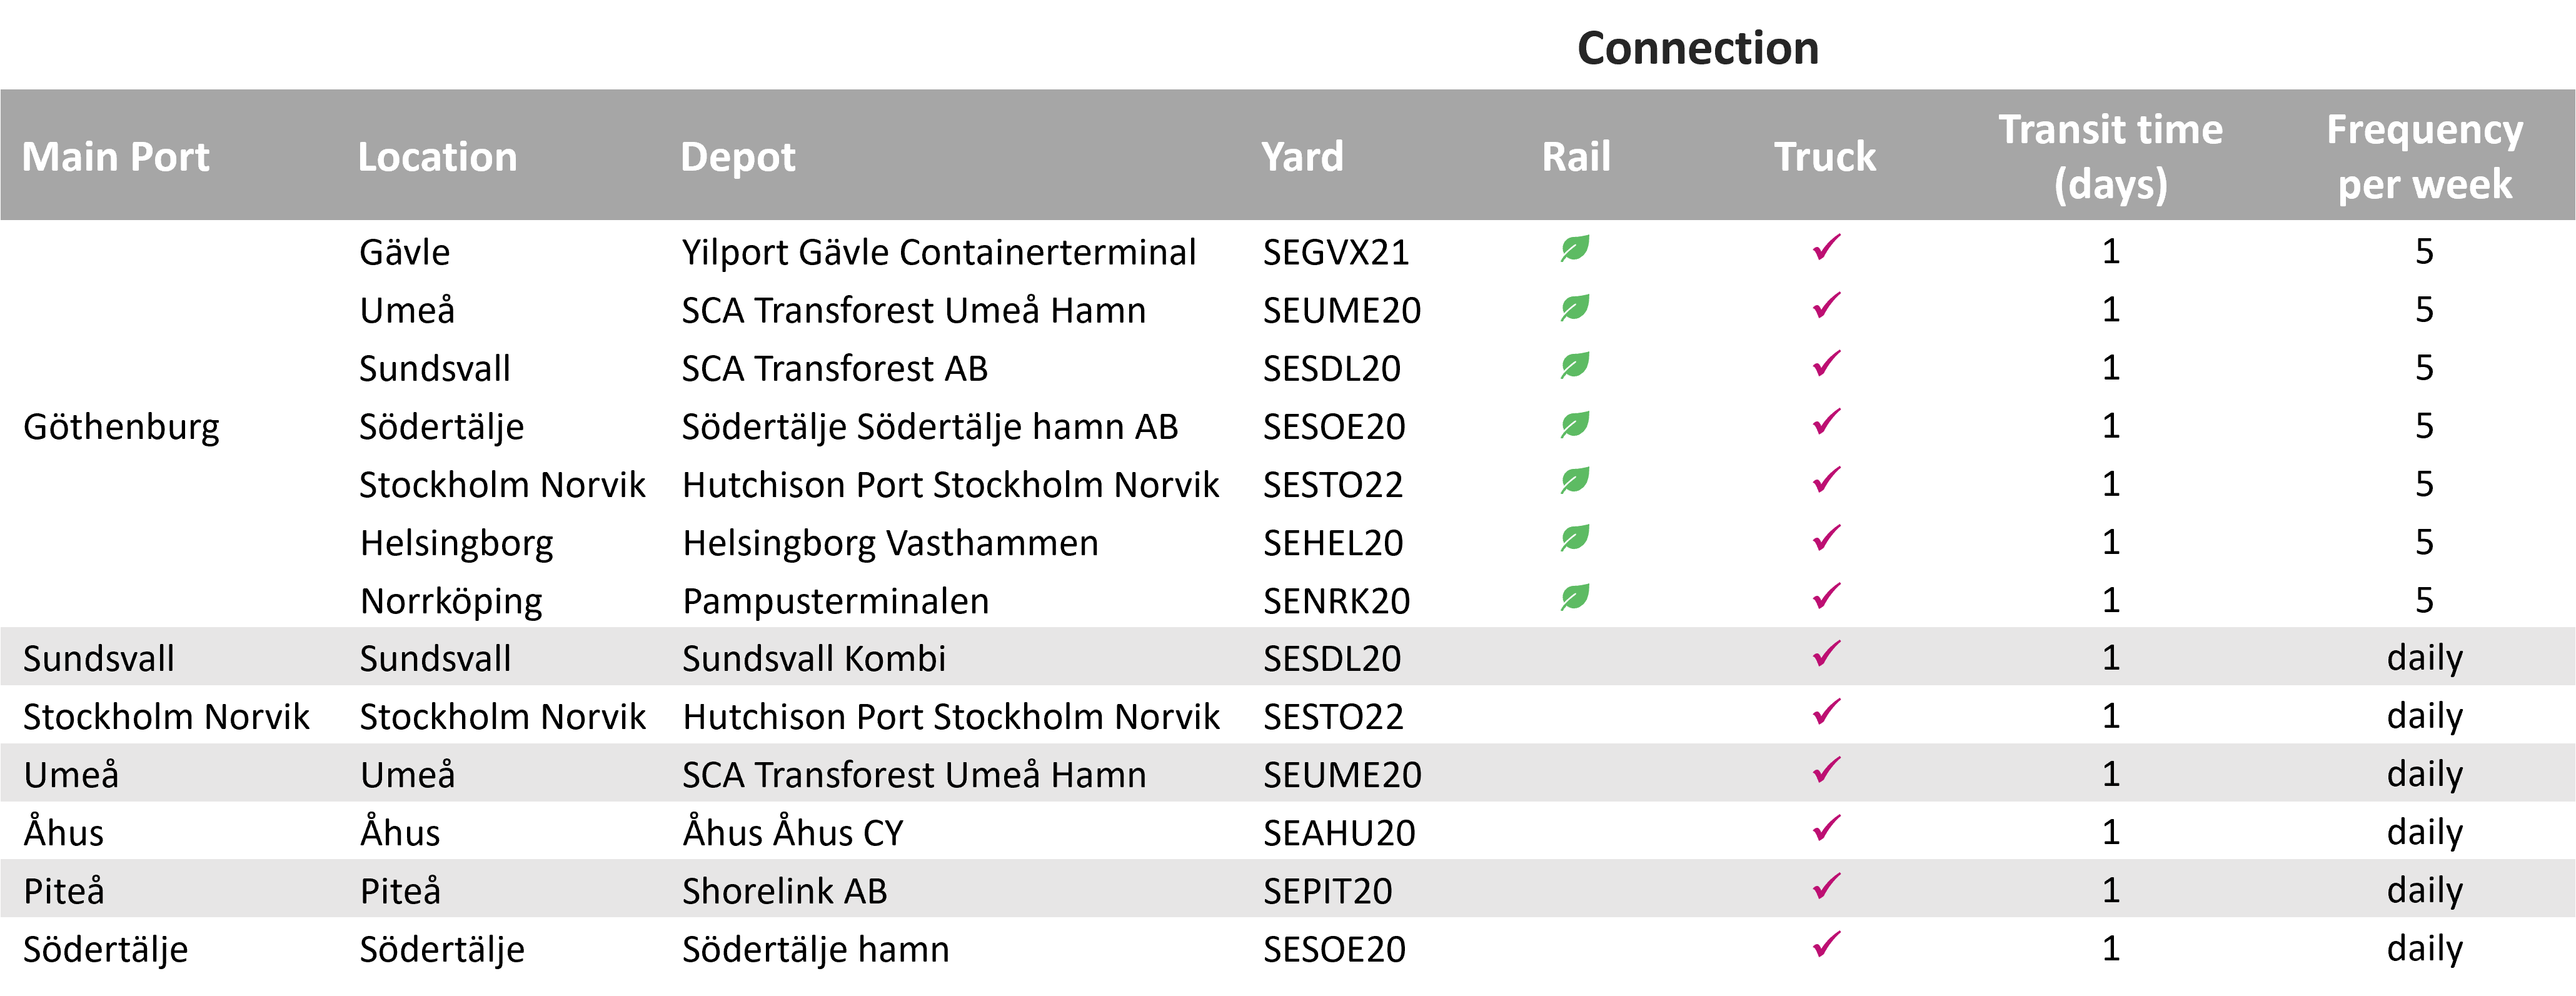Click the rail leaf icon in Umeå row
The height and width of the screenshot is (996, 2576).
click(x=1575, y=308)
